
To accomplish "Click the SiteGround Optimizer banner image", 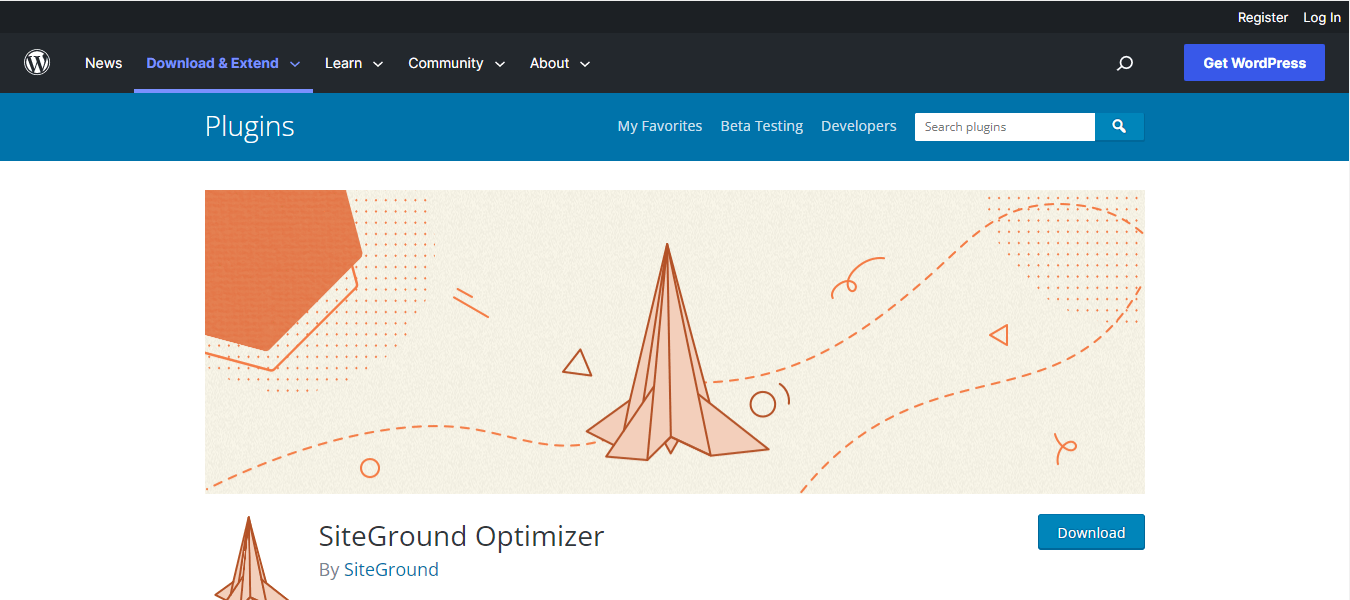I will click(675, 341).
